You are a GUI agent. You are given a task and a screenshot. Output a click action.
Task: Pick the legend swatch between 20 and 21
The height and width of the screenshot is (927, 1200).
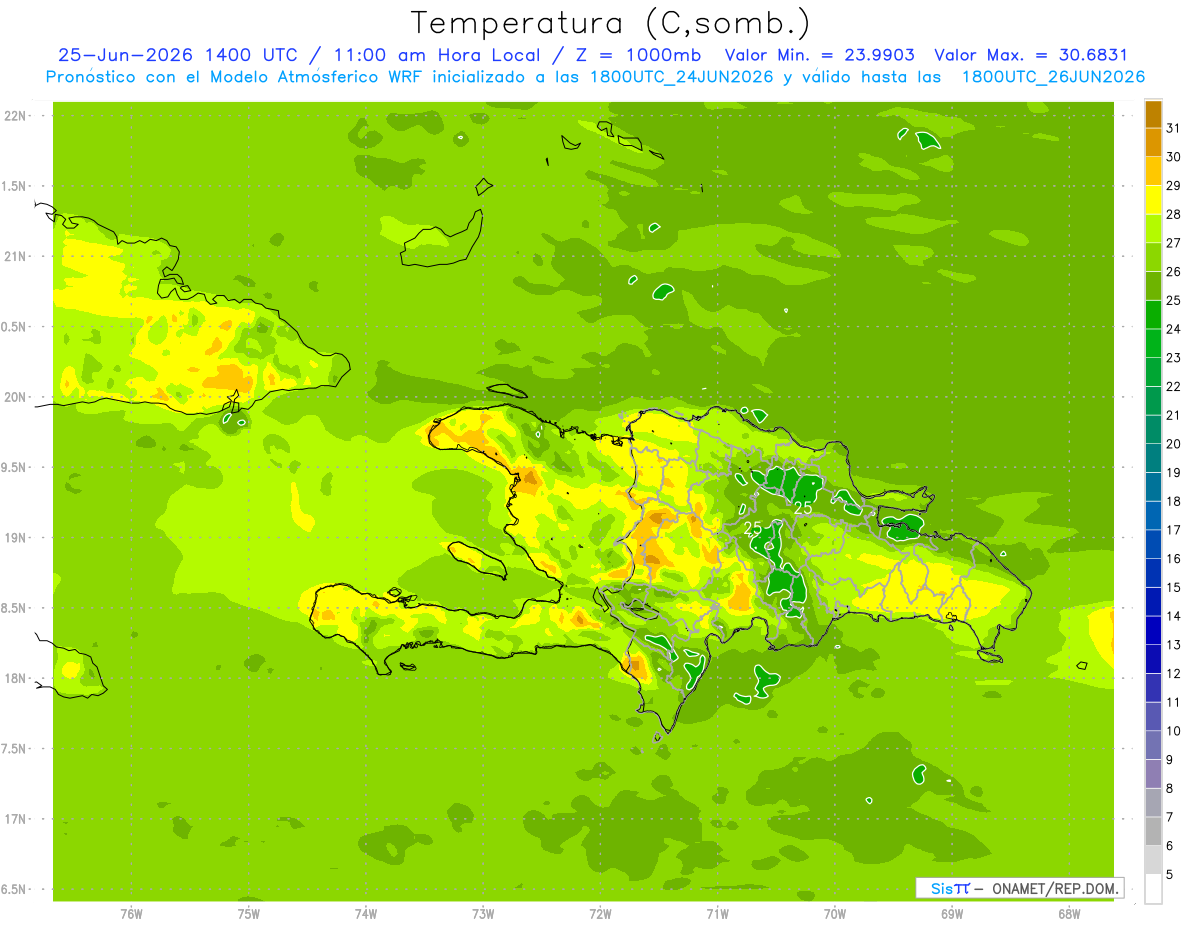[x=1154, y=430]
